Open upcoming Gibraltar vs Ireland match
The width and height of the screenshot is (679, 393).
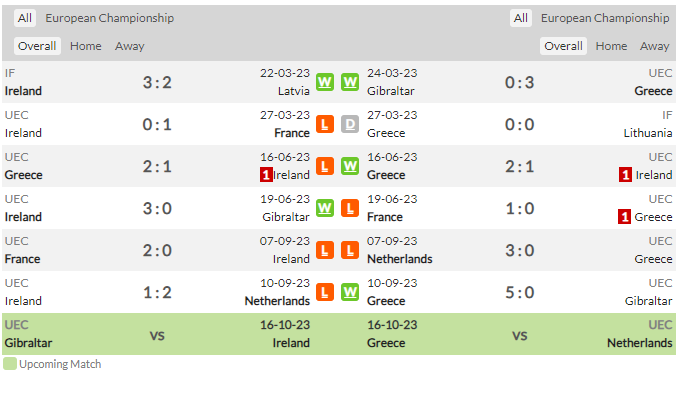click(x=157, y=334)
